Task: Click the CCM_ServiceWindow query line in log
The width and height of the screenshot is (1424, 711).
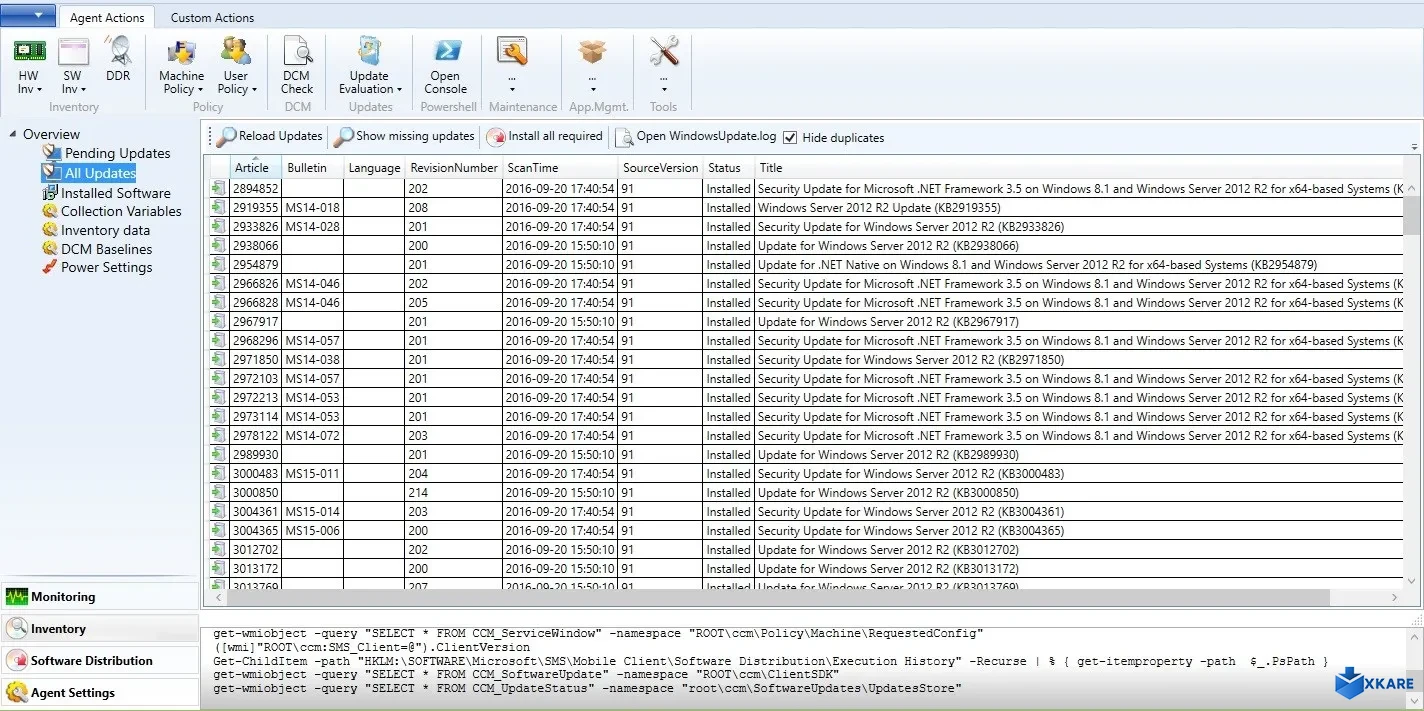Action: (598, 634)
